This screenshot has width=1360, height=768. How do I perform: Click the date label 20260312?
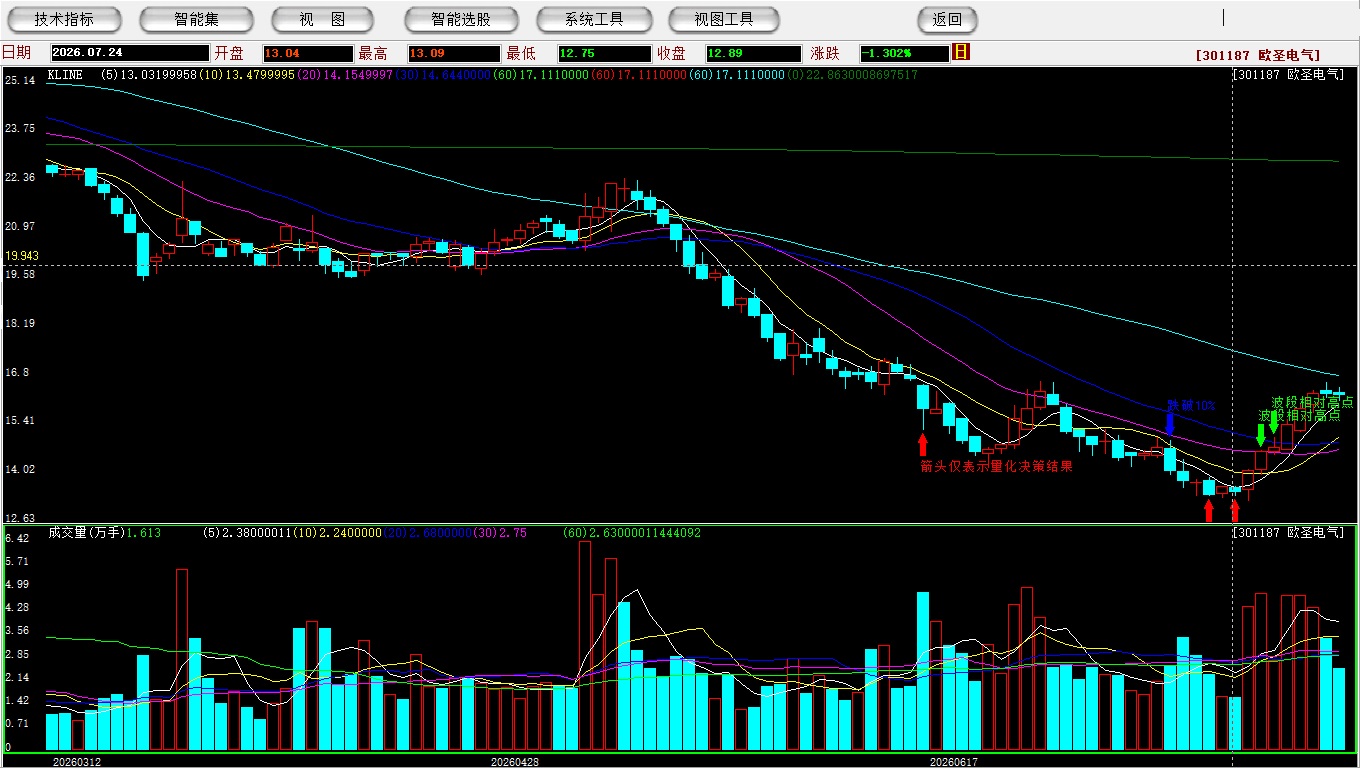tap(76, 762)
